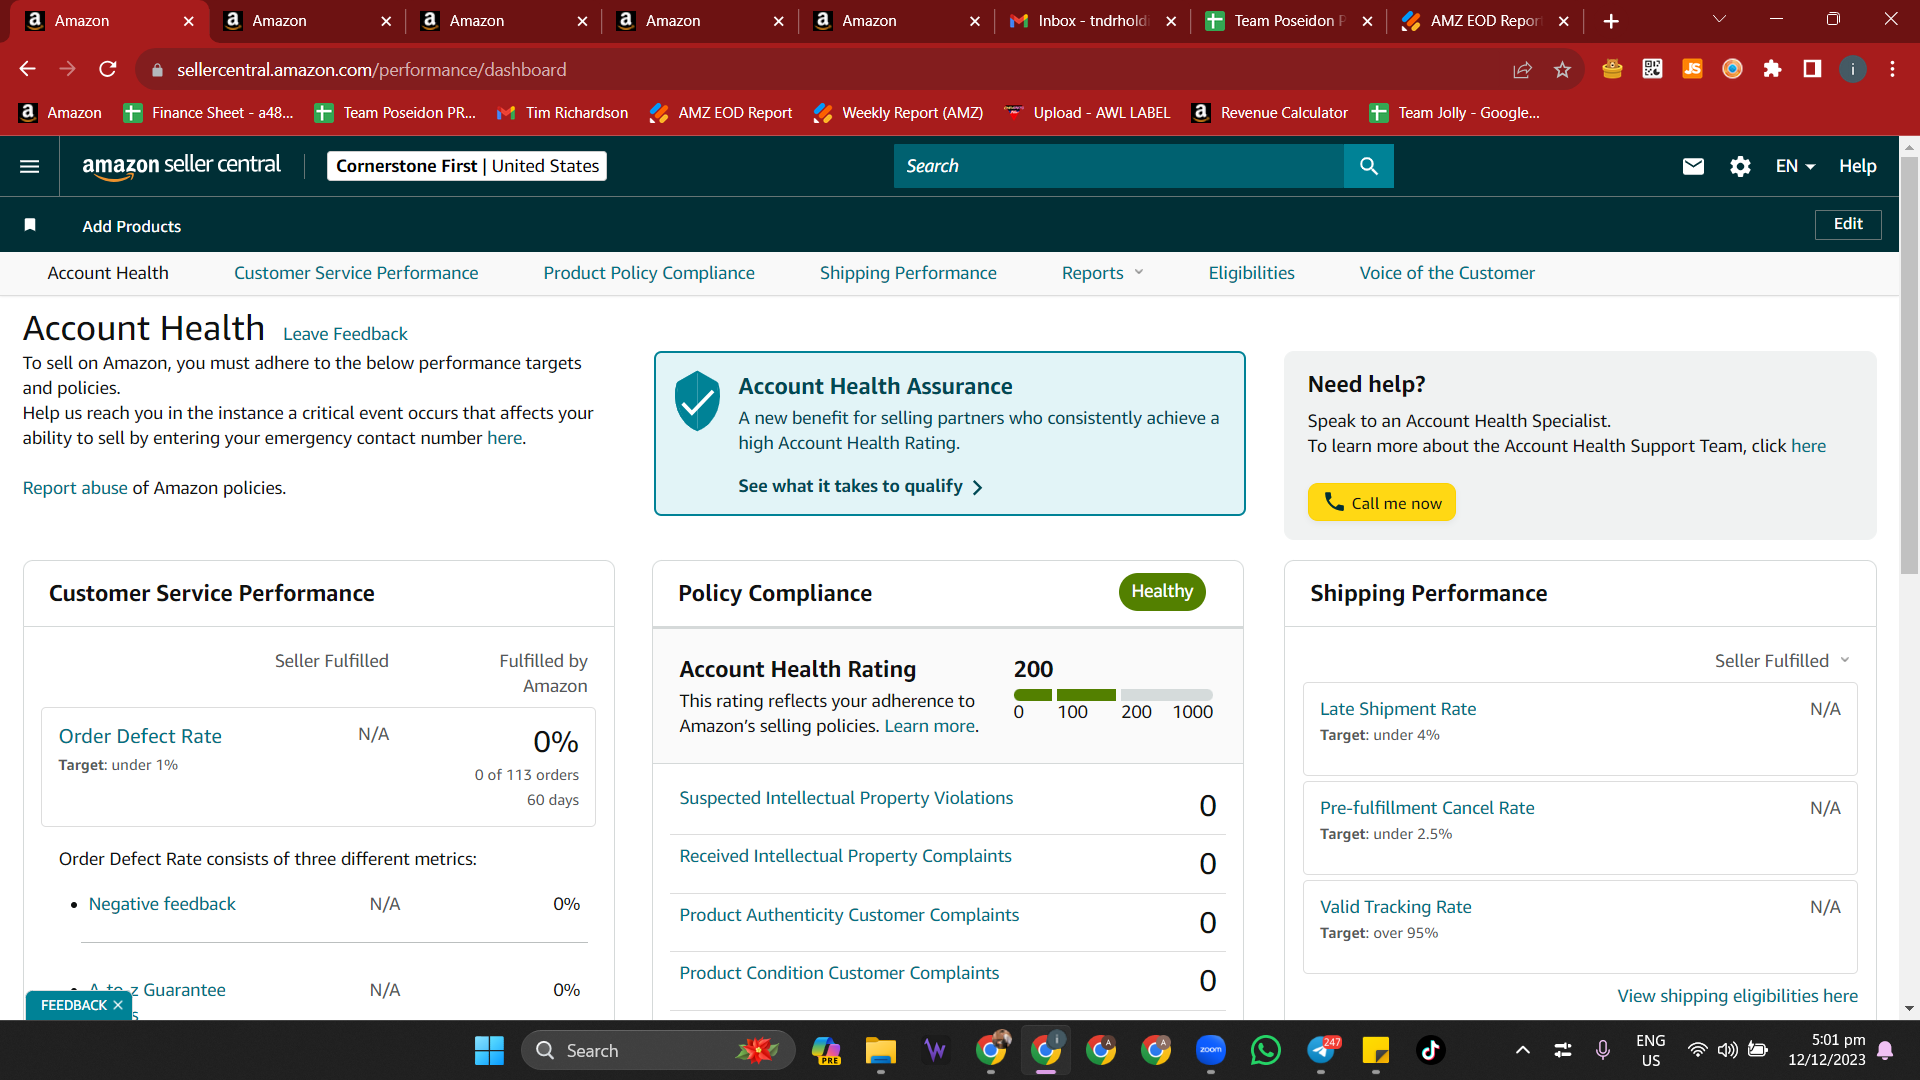Open the Seller Central hamburger menu
The width and height of the screenshot is (1920, 1080).
(x=30, y=166)
